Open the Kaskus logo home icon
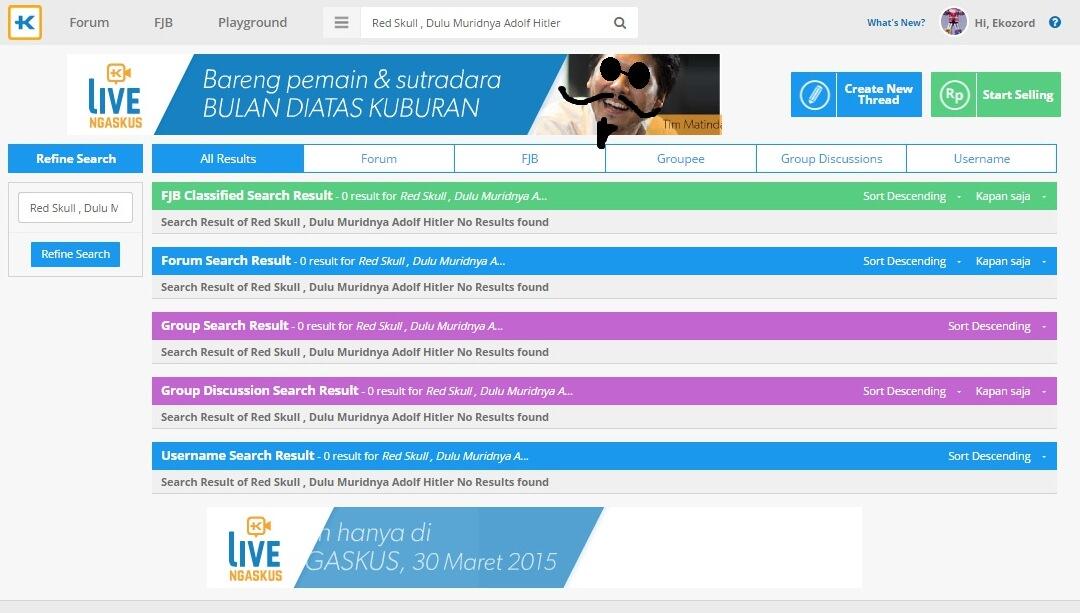 25,23
